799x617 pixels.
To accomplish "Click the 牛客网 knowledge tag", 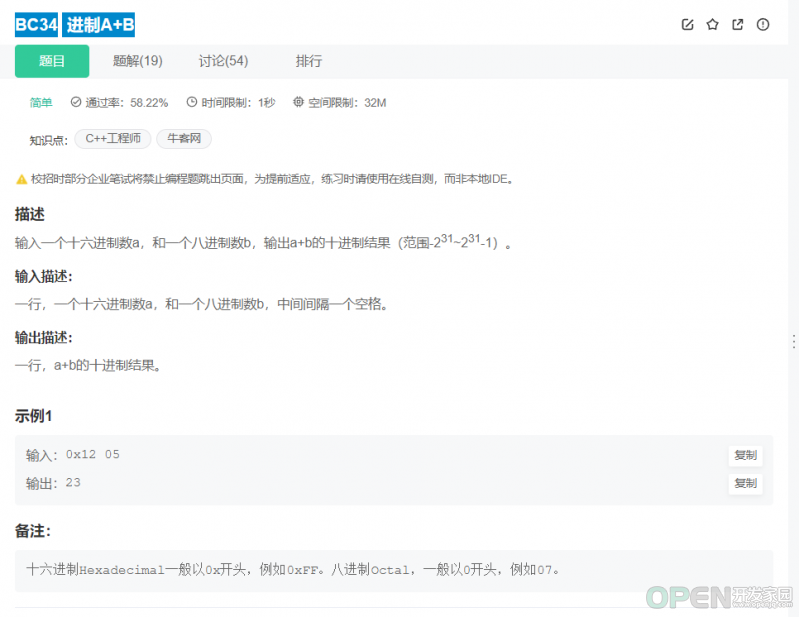I will pyautogui.click(x=184, y=139).
